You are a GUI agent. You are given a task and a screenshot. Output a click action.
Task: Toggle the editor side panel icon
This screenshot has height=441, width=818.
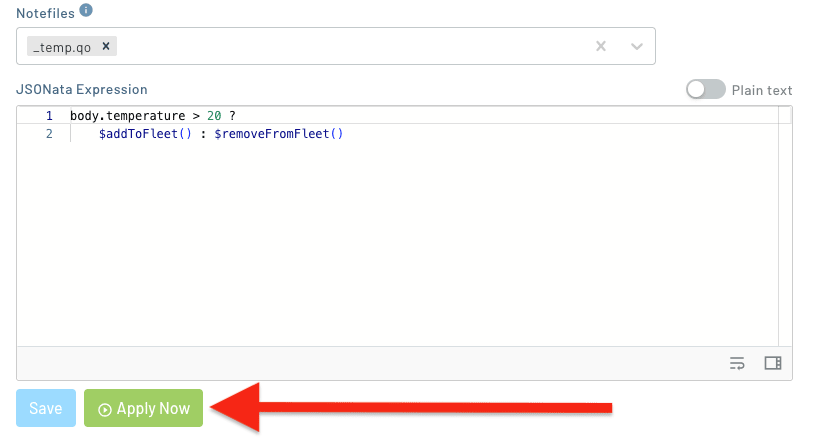pyautogui.click(x=773, y=363)
